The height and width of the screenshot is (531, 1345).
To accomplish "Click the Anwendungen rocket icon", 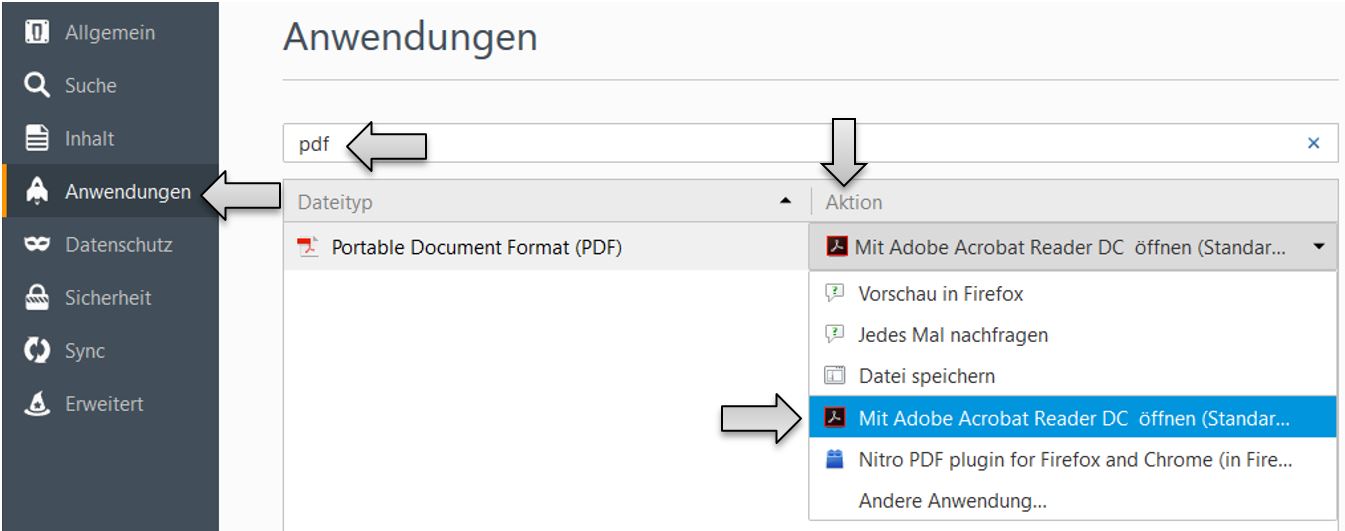I will [x=37, y=191].
